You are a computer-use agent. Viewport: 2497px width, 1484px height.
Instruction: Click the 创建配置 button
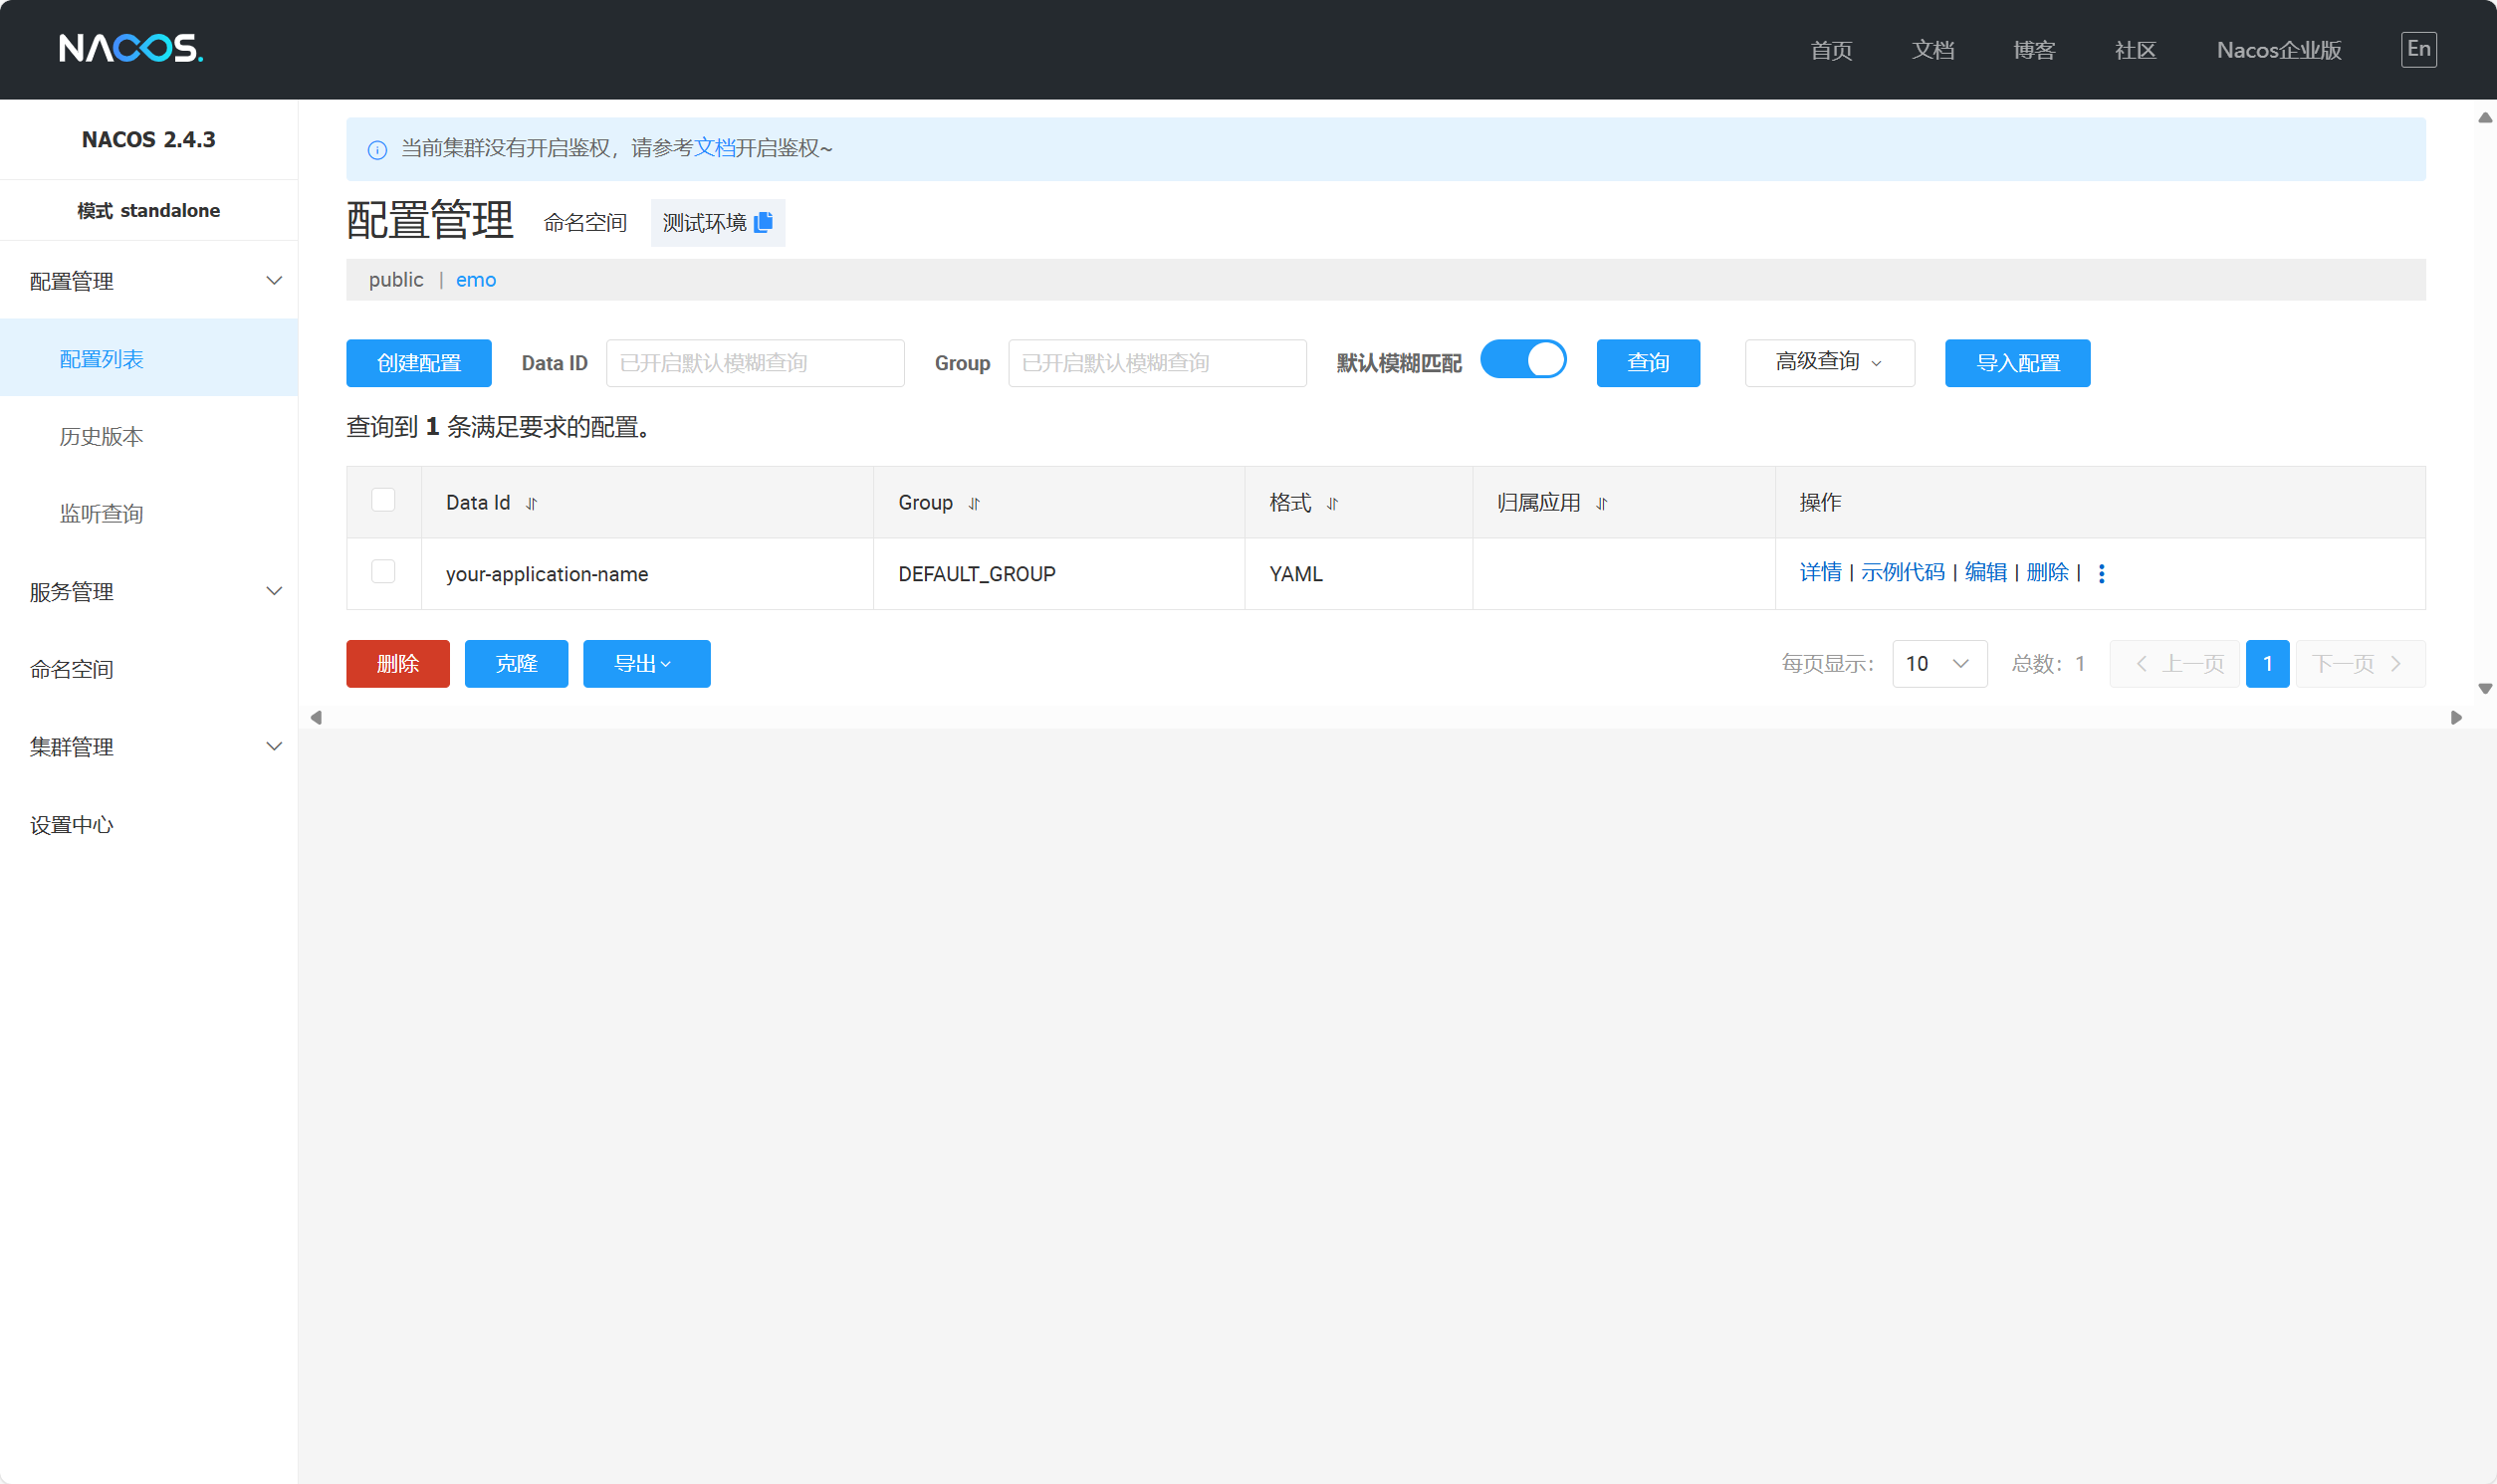[418, 363]
